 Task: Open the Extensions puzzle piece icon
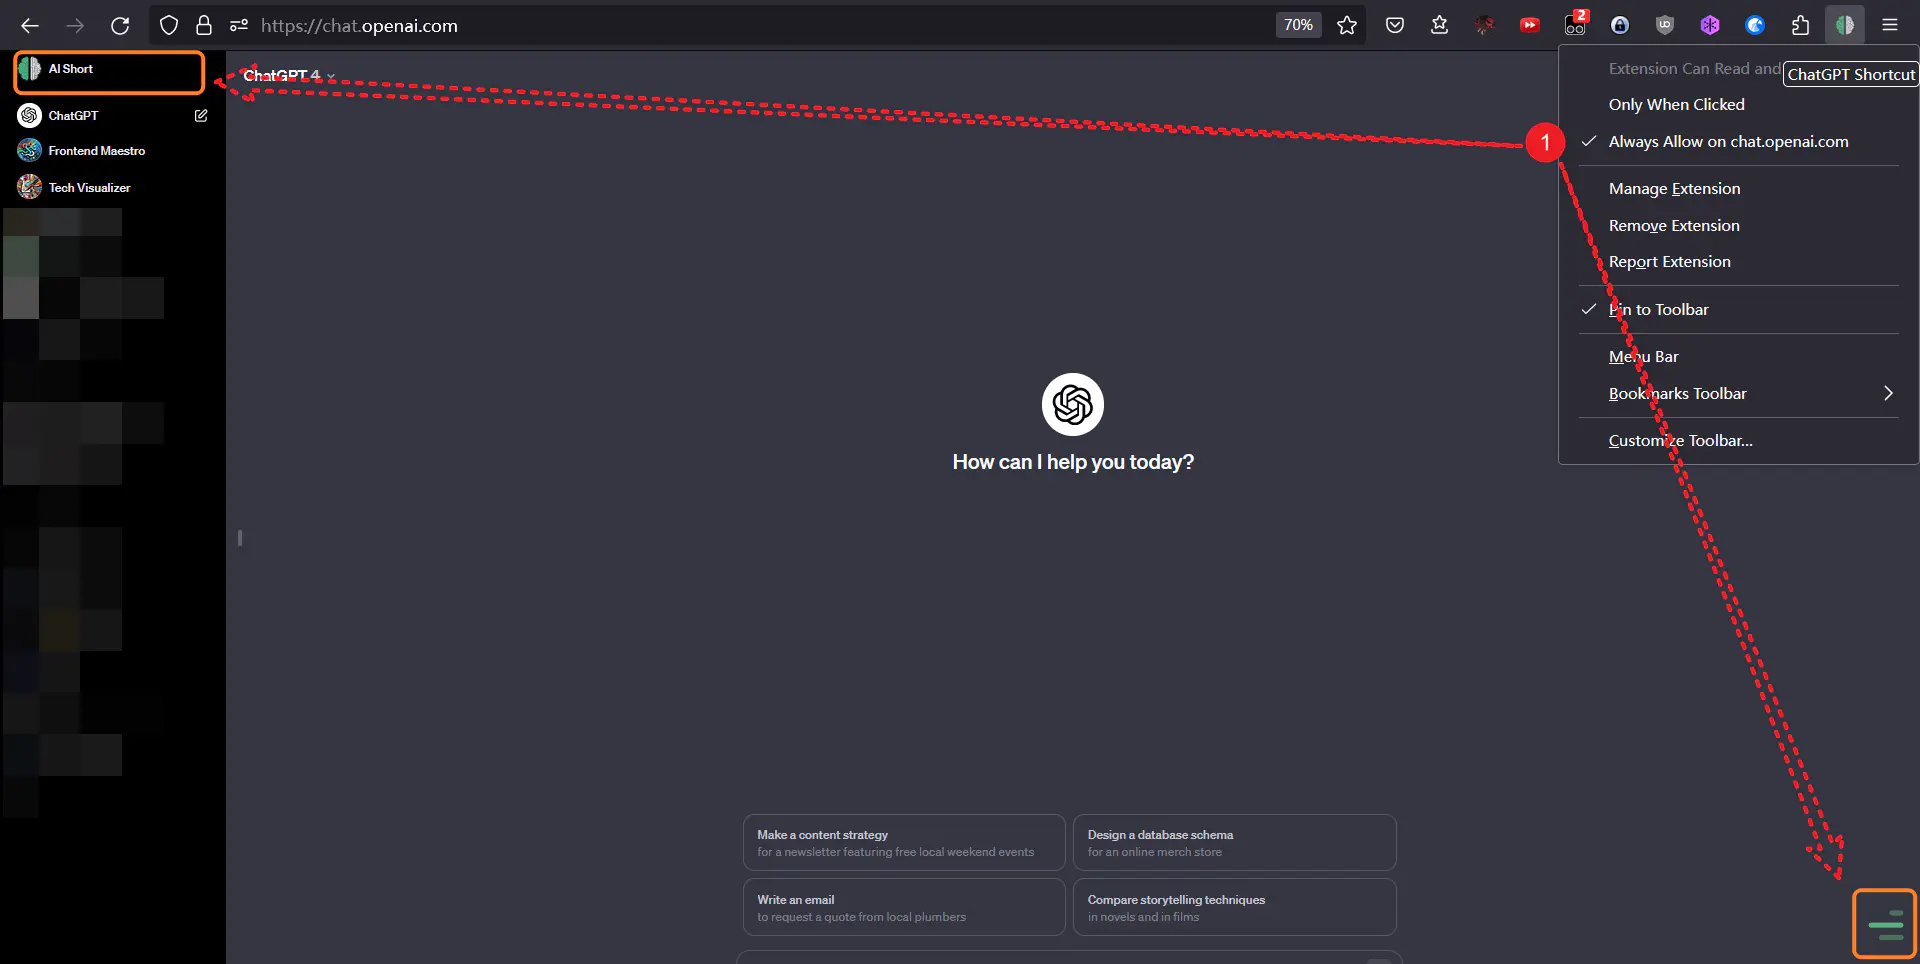pyautogui.click(x=1800, y=25)
